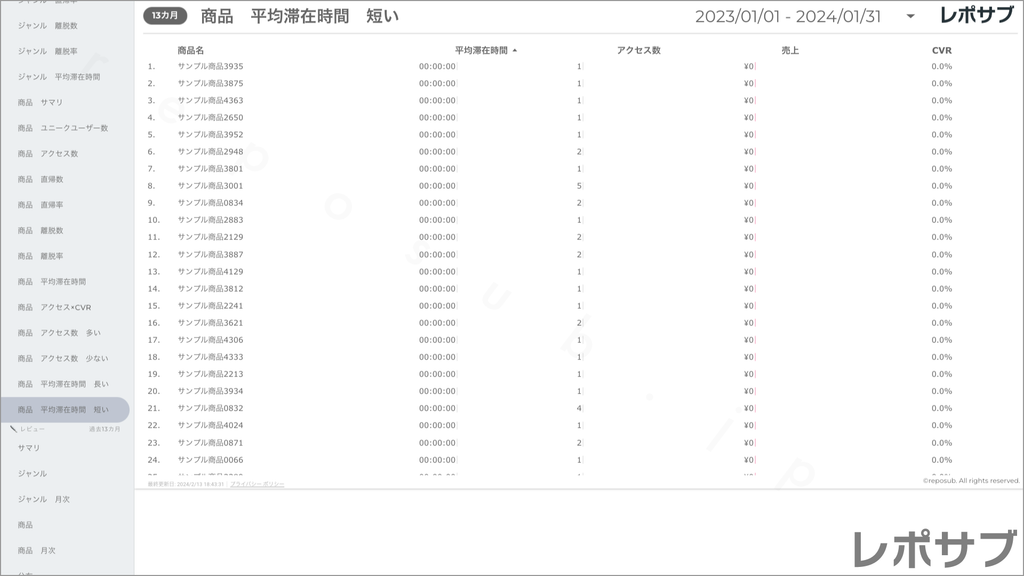The width and height of the screenshot is (1024, 576).
Task: Open 商品 アクセス数 in sidebar
Action: pos(48,153)
